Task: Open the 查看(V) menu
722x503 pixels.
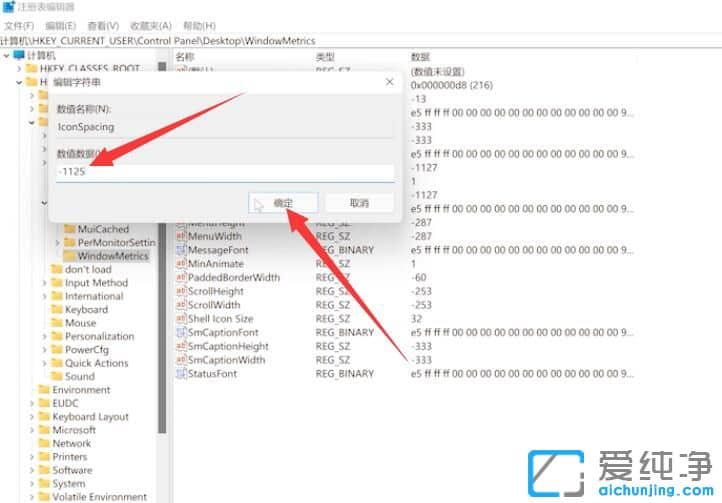Action: [103, 26]
